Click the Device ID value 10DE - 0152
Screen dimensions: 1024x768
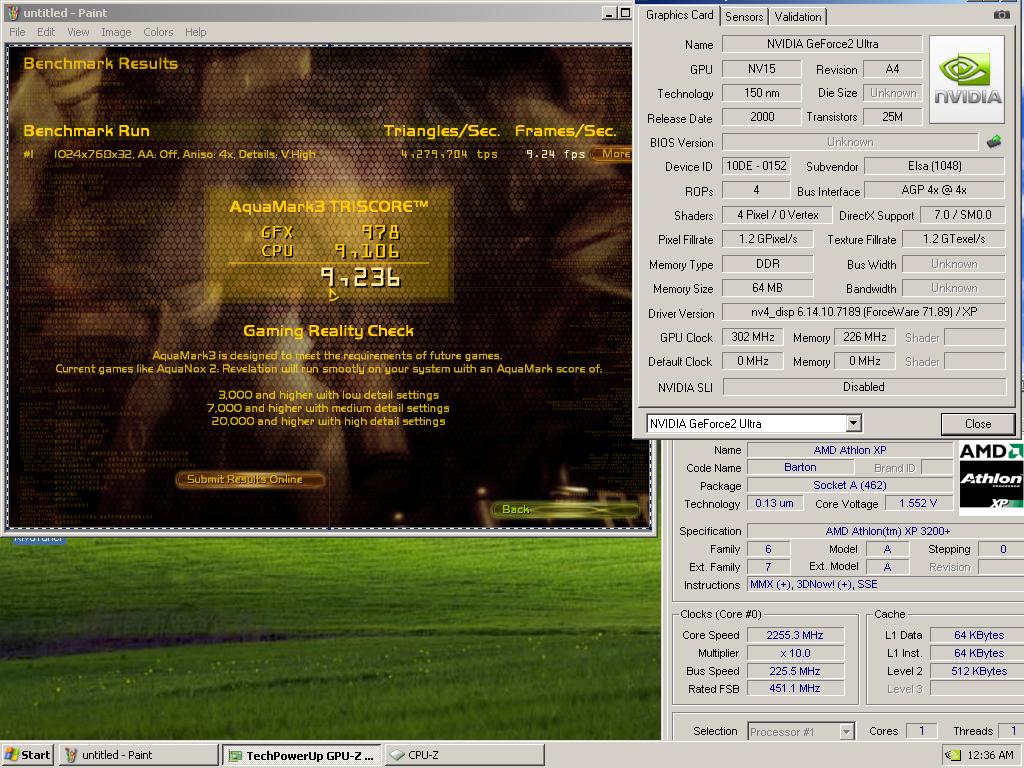(x=756, y=166)
